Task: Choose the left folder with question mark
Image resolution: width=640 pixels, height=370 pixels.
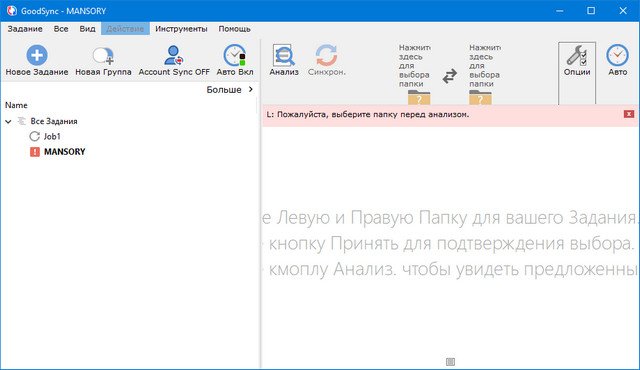Action: (x=419, y=97)
